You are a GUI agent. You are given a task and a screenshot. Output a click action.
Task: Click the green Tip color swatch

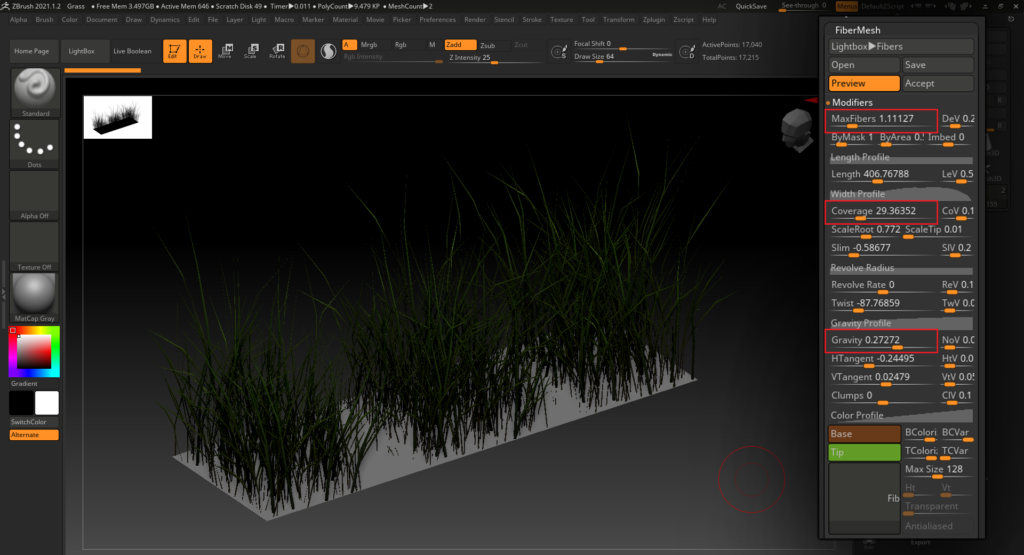pos(864,453)
